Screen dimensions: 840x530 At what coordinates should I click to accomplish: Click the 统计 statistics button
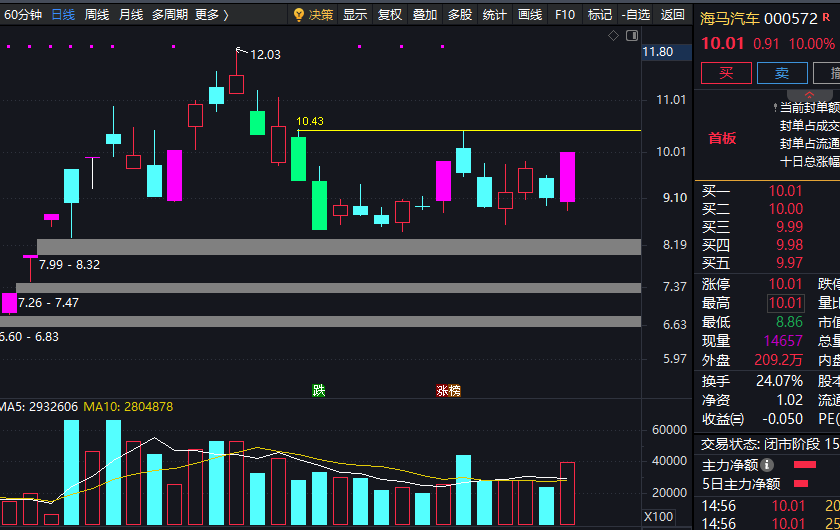[494, 14]
